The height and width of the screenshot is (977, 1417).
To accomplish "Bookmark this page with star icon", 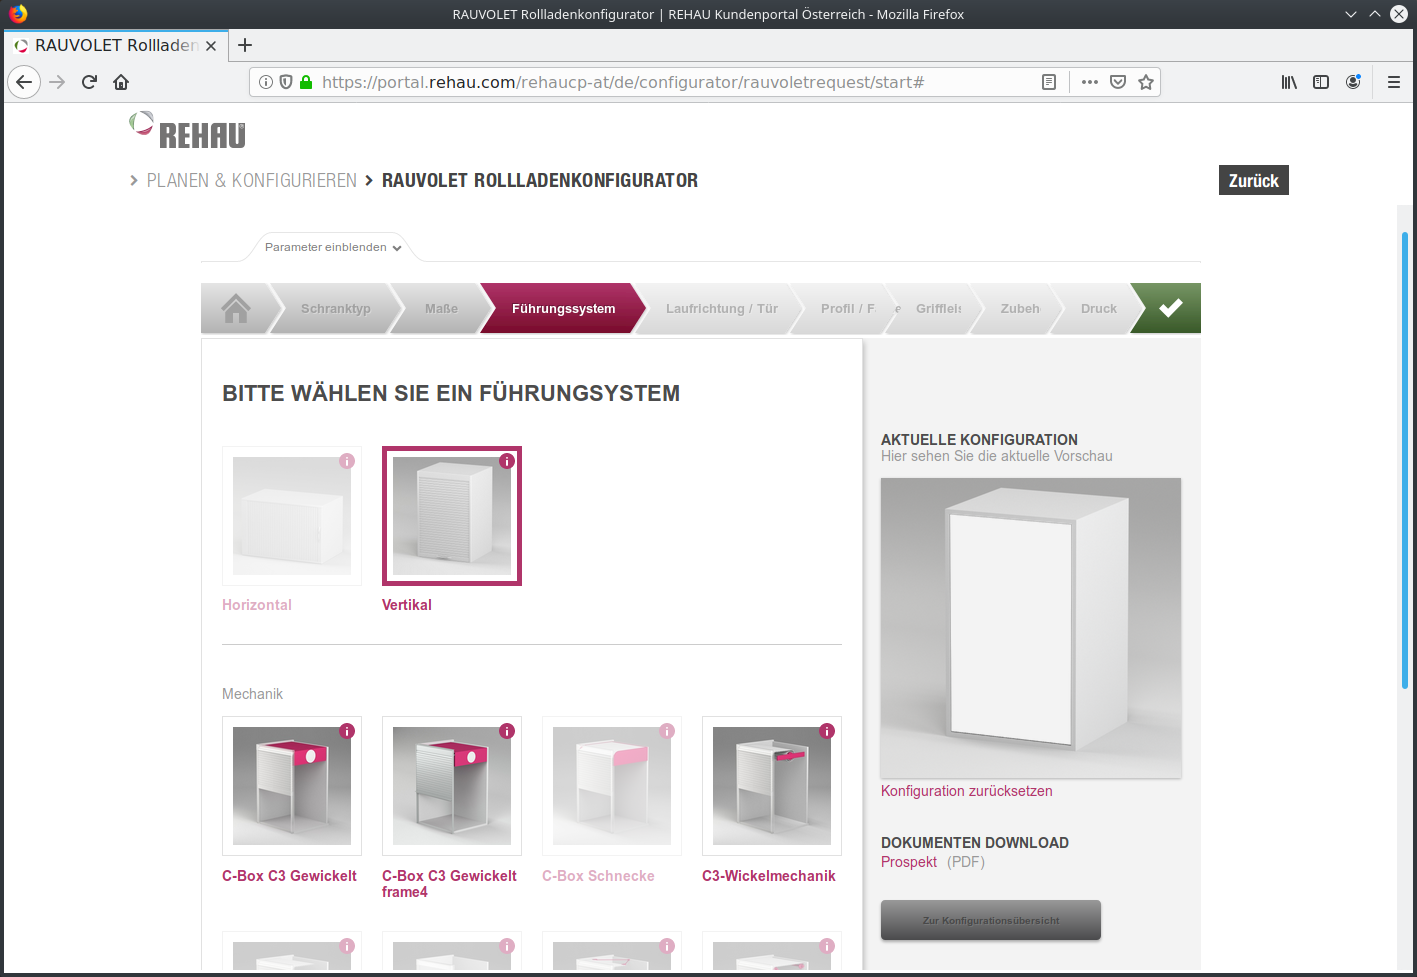I will coord(1146,82).
